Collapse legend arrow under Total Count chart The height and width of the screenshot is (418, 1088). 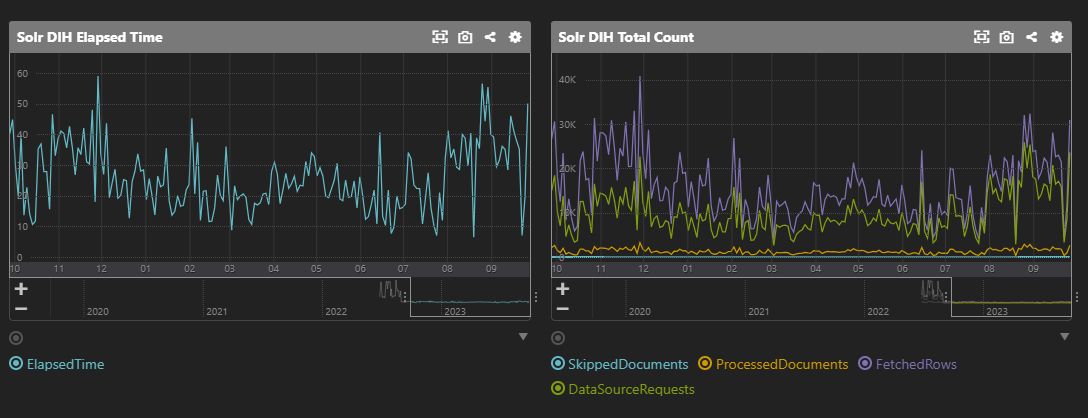[1065, 337]
